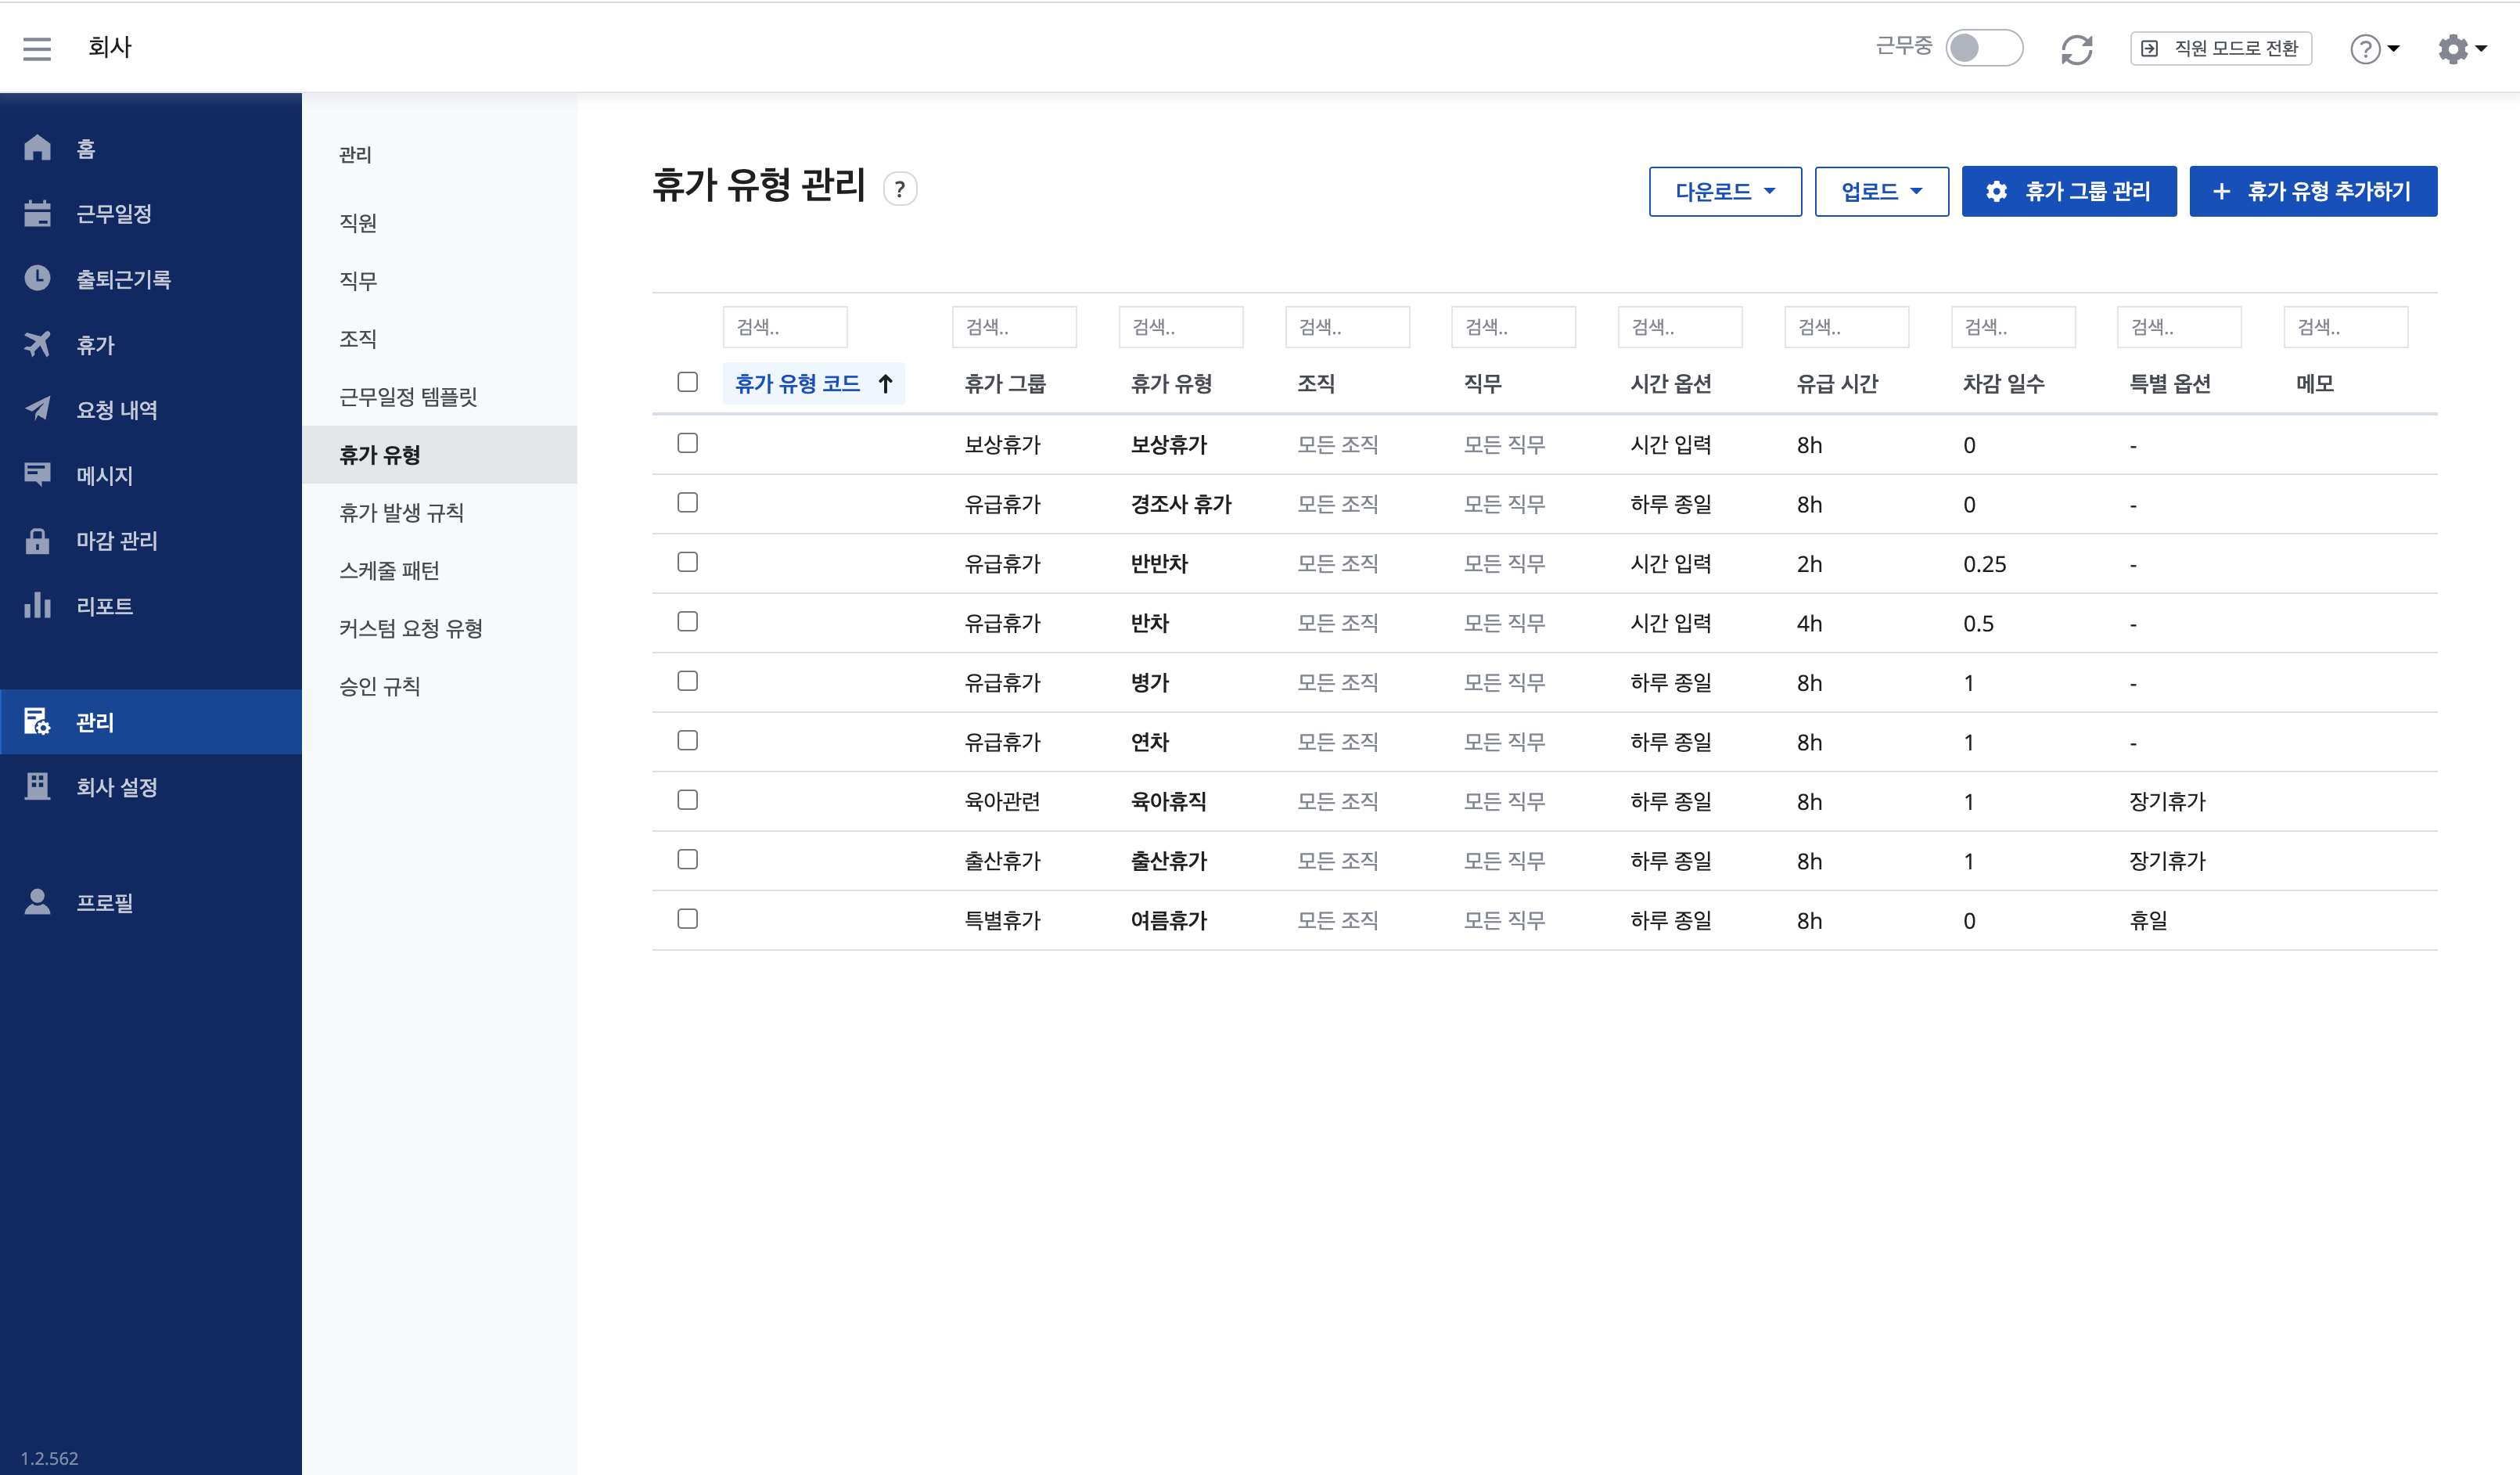Viewport: 2520px width, 1475px height.
Task: Click the 홈 home icon in sidebar
Action: click(x=38, y=147)
